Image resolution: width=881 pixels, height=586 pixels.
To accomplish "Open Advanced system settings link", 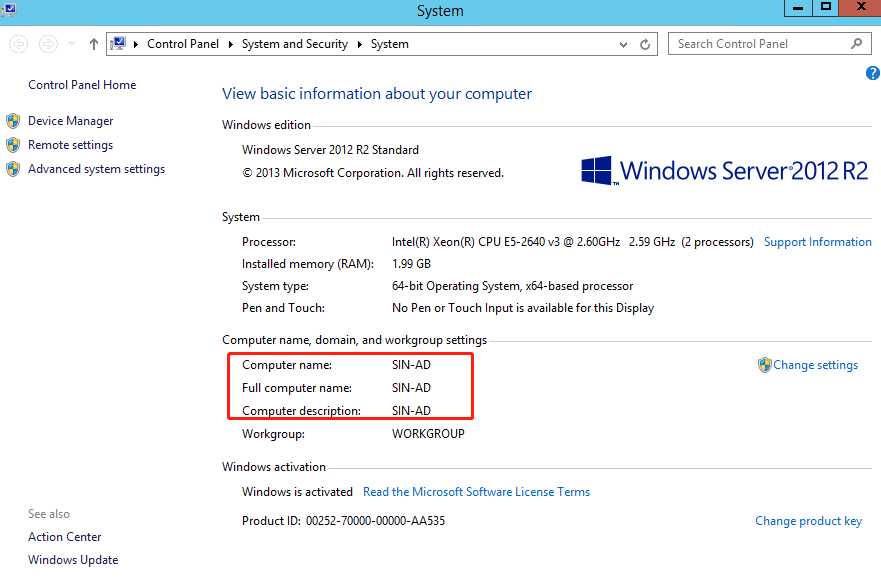I will (97, 169).
